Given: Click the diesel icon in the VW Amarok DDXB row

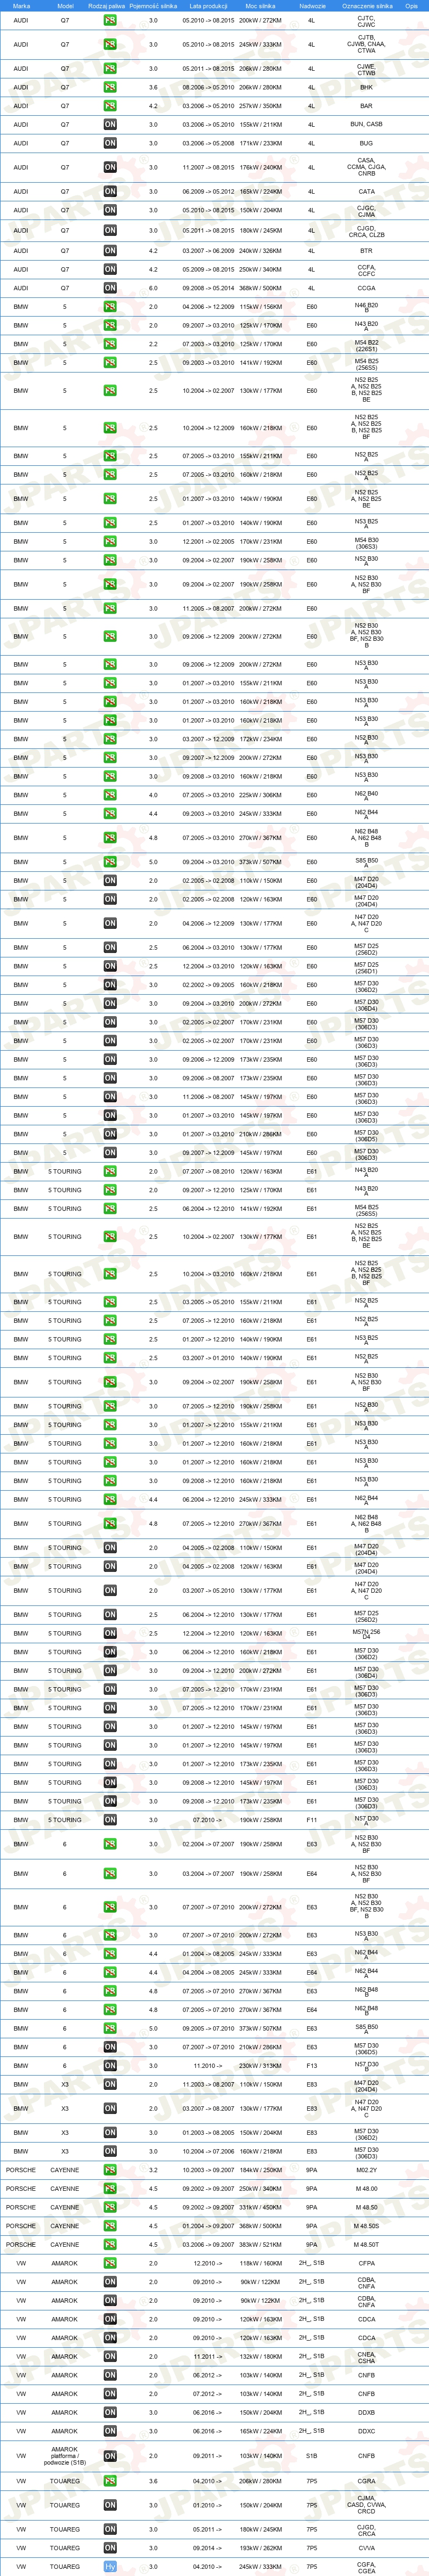Looking at the screenshot, I should [x=110, y=2413].
